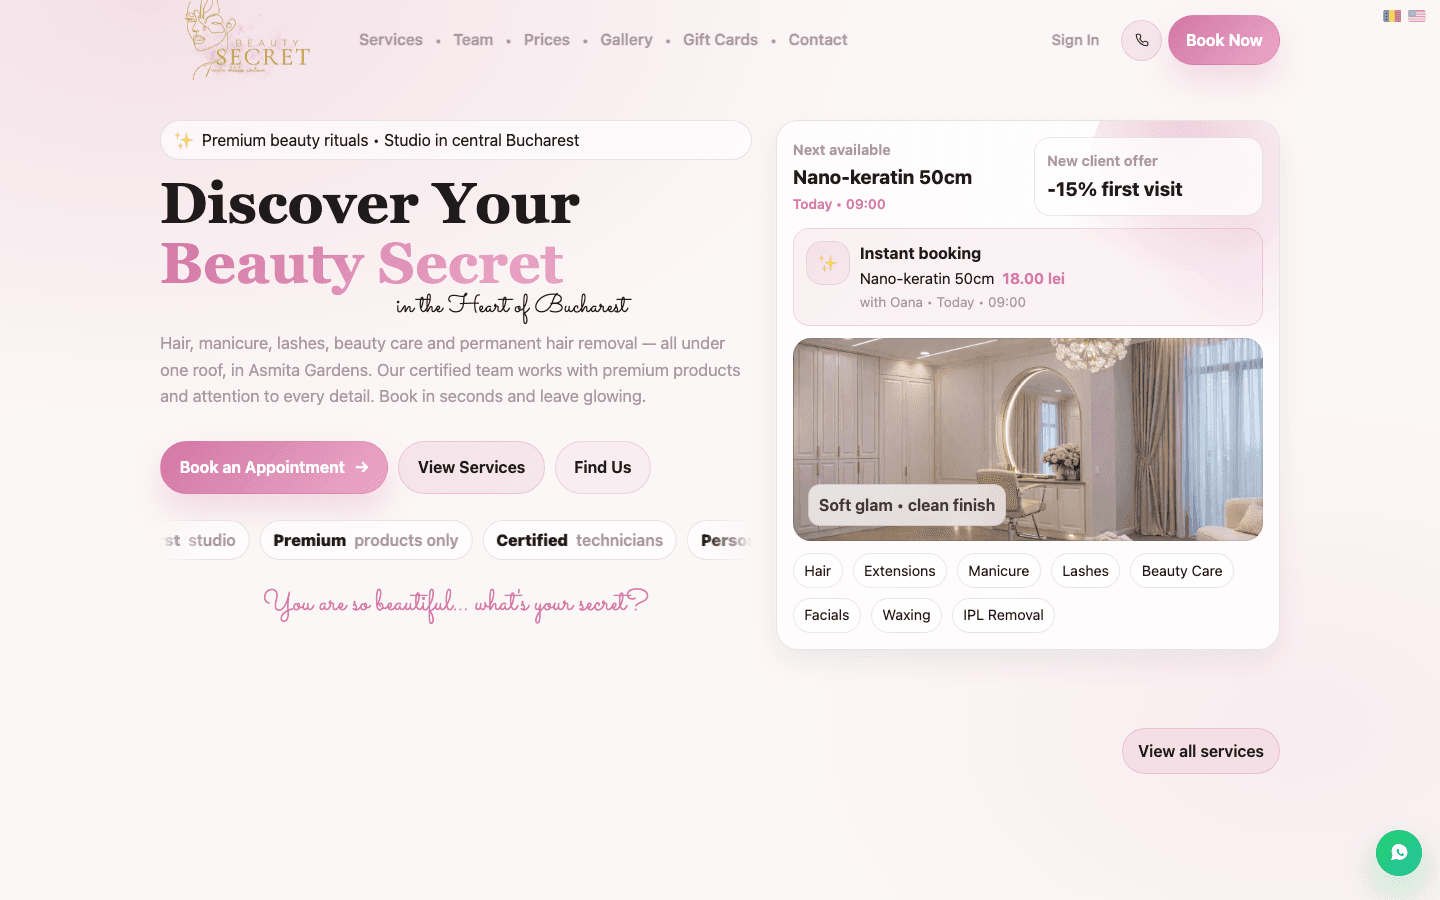
Task: Expand the Gift Cards menu
Action: tap(720, 40)
